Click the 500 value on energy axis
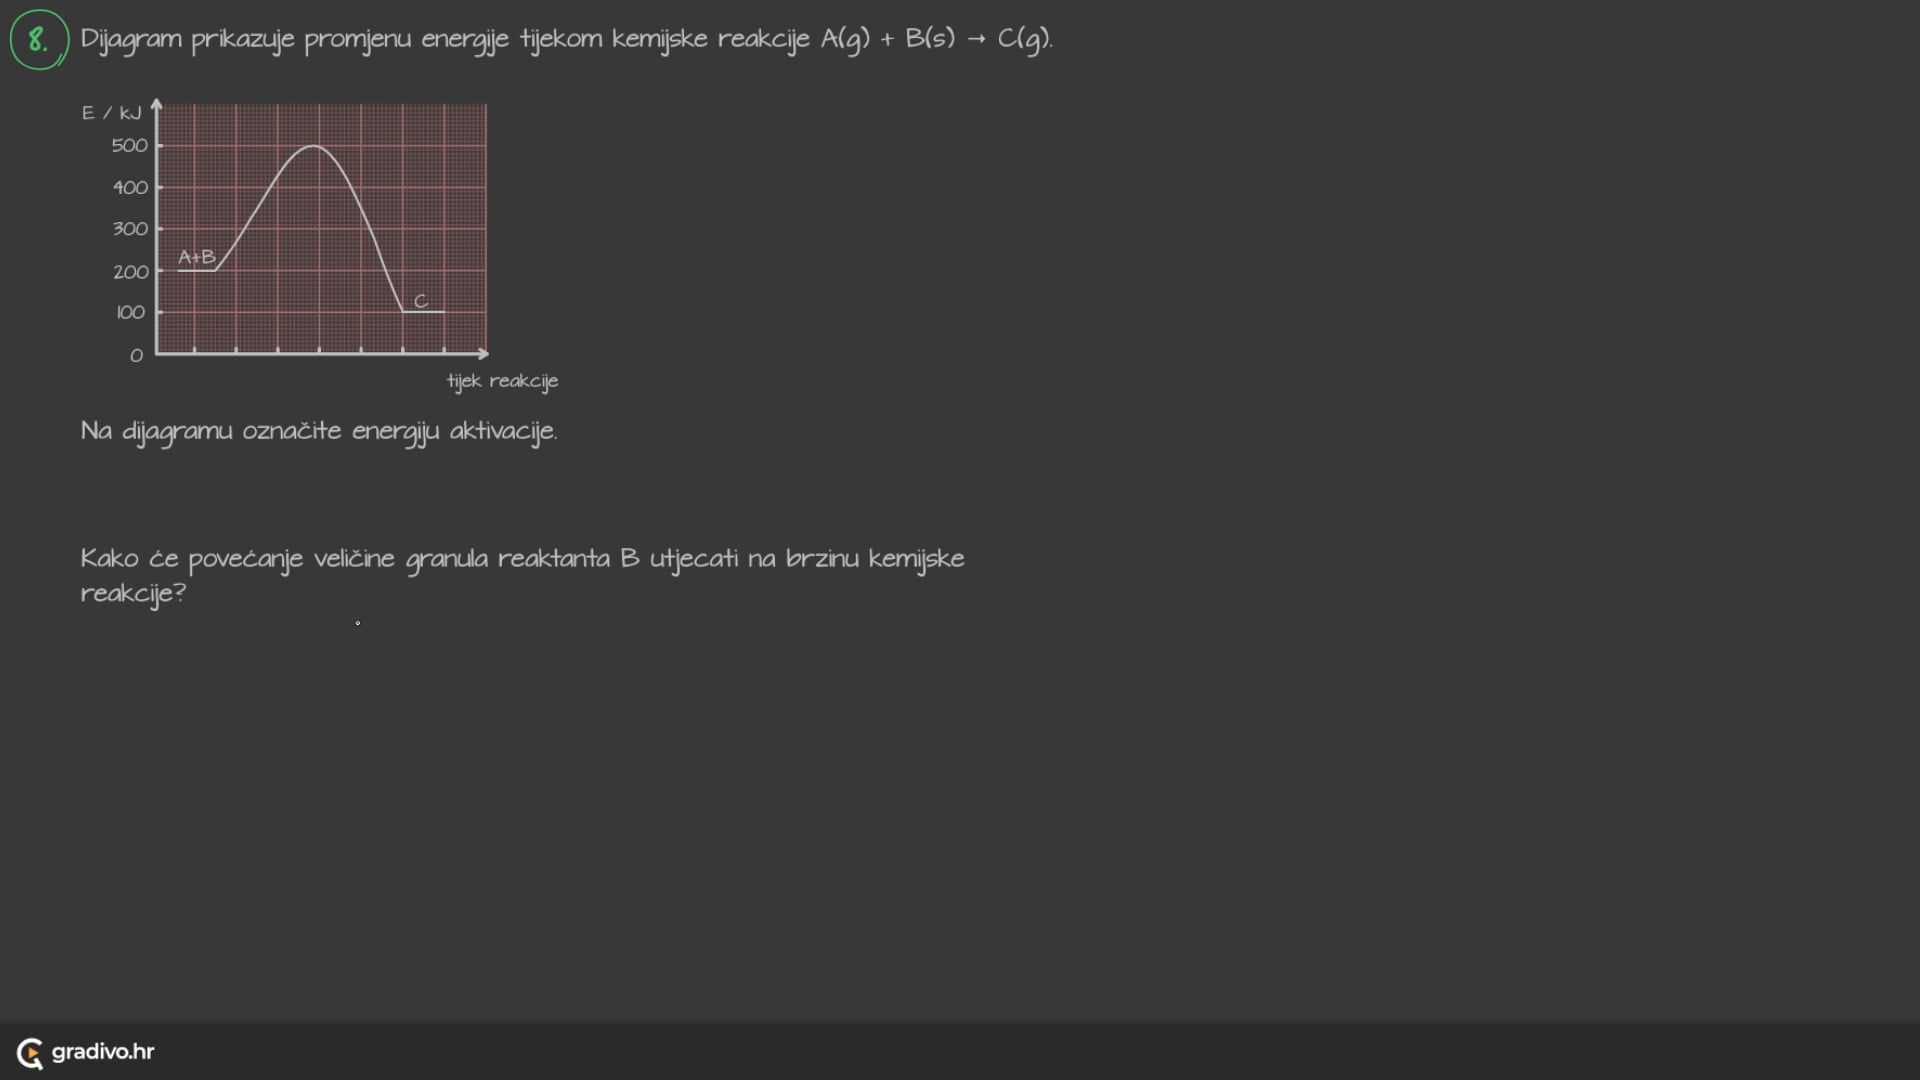The height and width of the screenshot is (1080, 1920). (130, 146)
